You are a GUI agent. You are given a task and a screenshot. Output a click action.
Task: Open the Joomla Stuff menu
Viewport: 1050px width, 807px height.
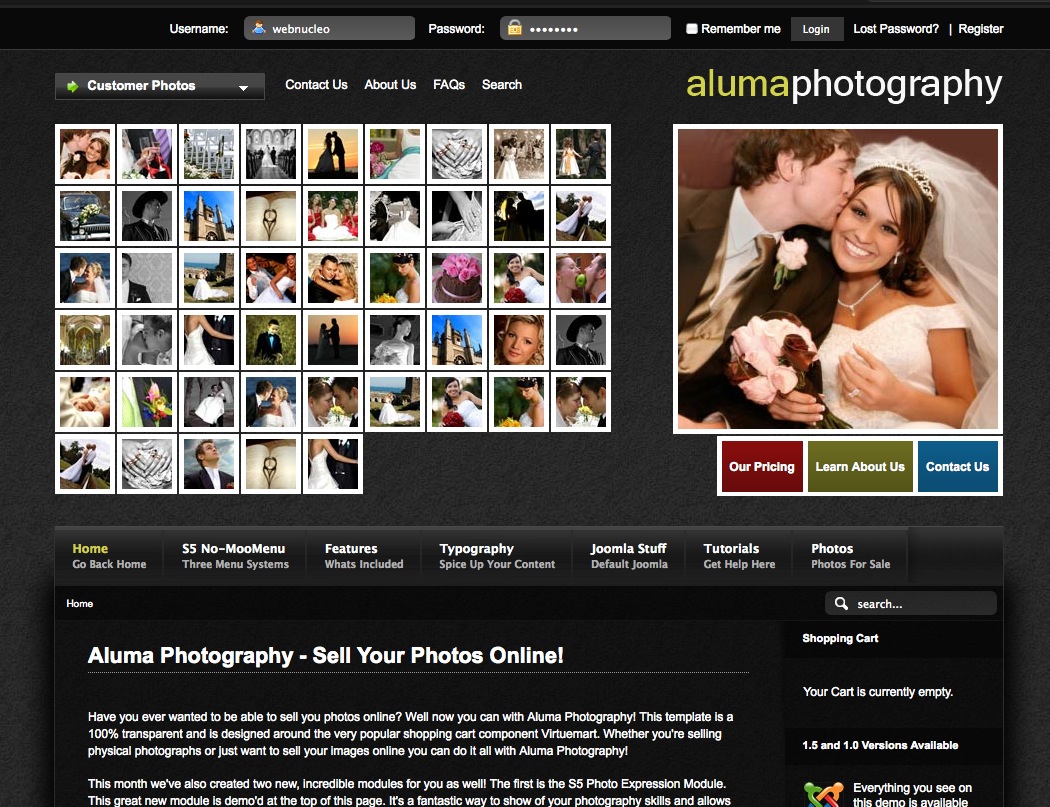[629, 555]
